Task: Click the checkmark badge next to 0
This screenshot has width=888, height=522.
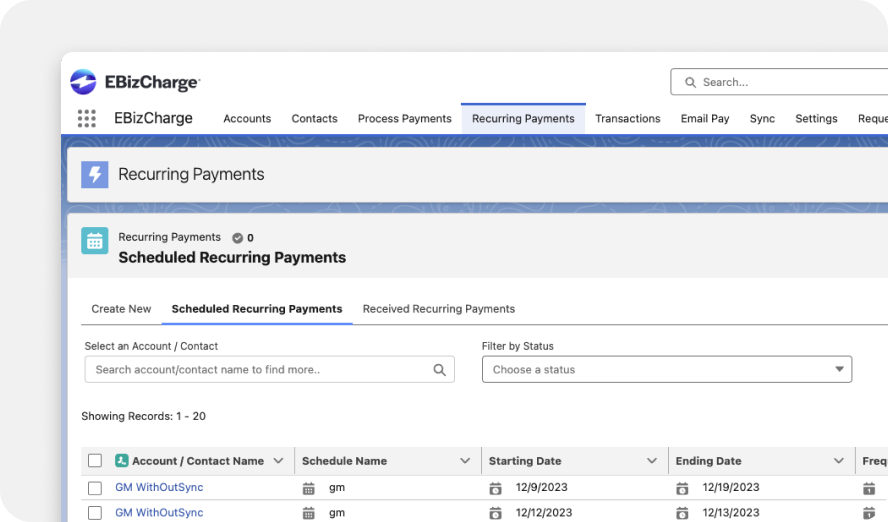Action: pyautogui.click(x=238, y=238)
